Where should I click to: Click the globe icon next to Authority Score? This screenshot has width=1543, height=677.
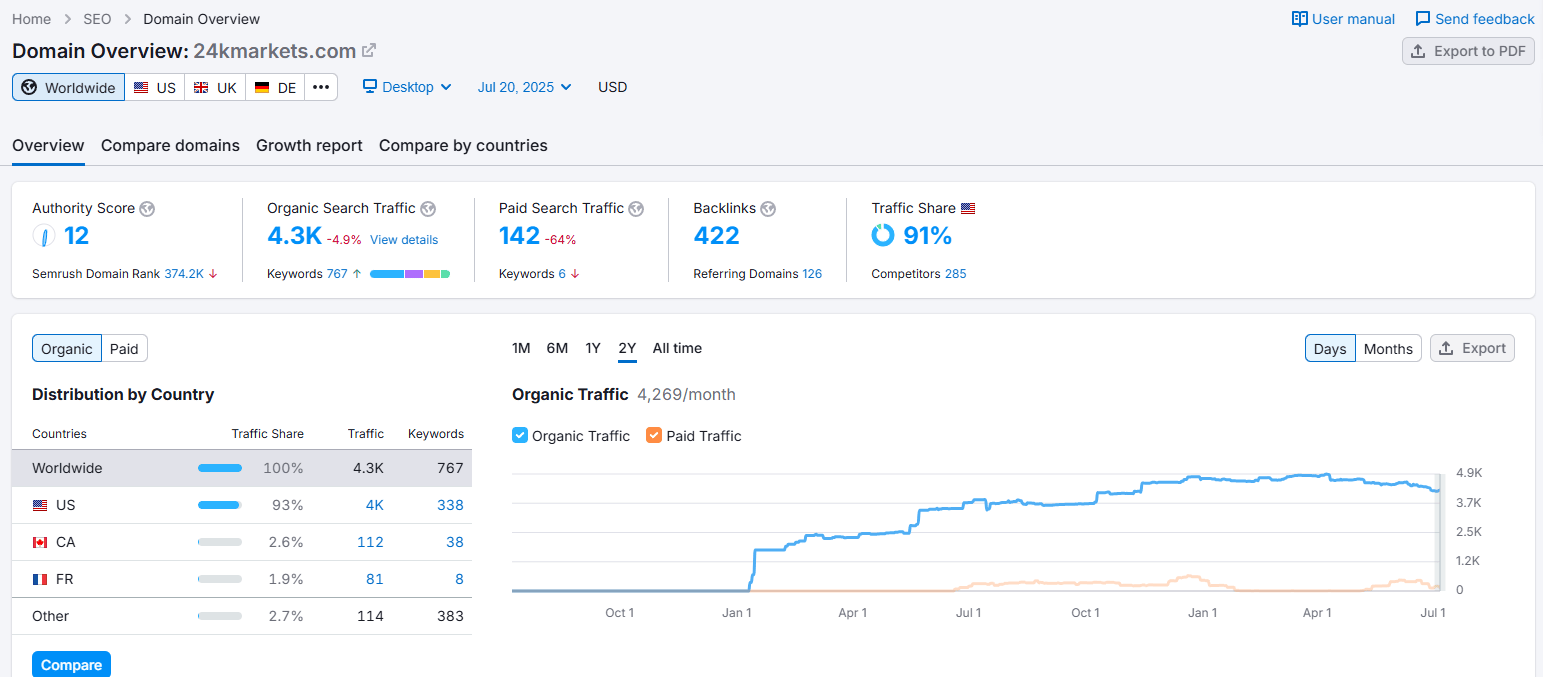147,208
